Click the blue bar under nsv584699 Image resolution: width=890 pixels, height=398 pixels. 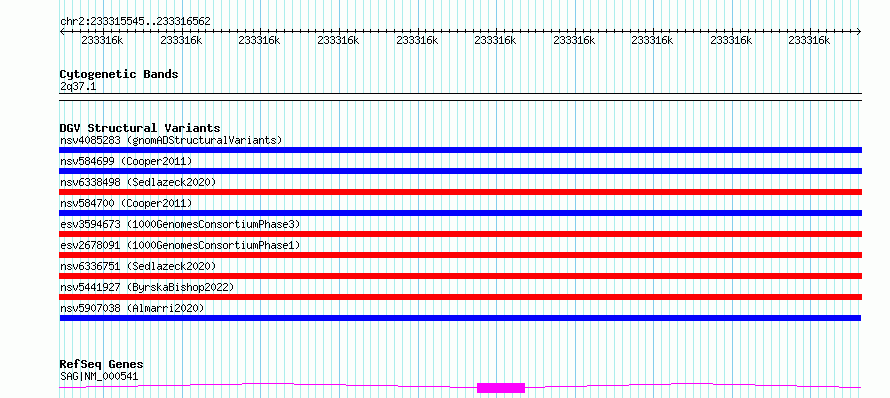460,171
